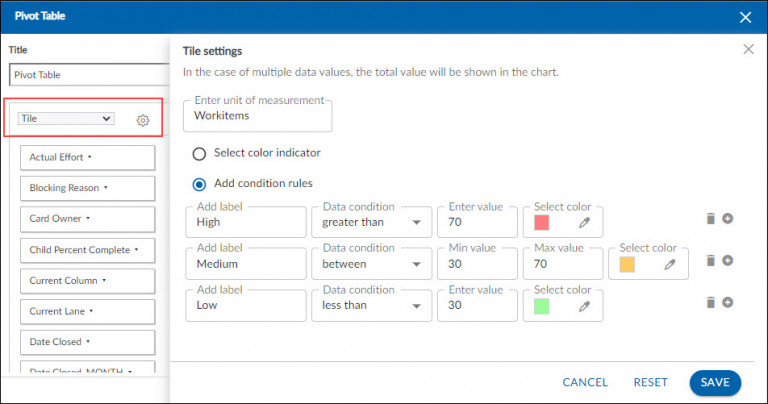The width and height of the screenshot is (768, 404).
Task: Delete the High condition rule
Action: [711, 218]
